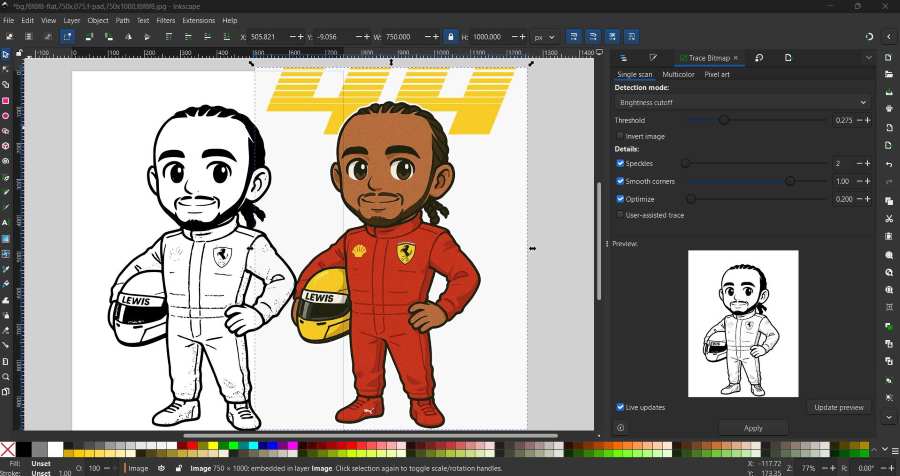Flip selection vertically
This screenshot has width=900, height=476.
tap(148, 37)
